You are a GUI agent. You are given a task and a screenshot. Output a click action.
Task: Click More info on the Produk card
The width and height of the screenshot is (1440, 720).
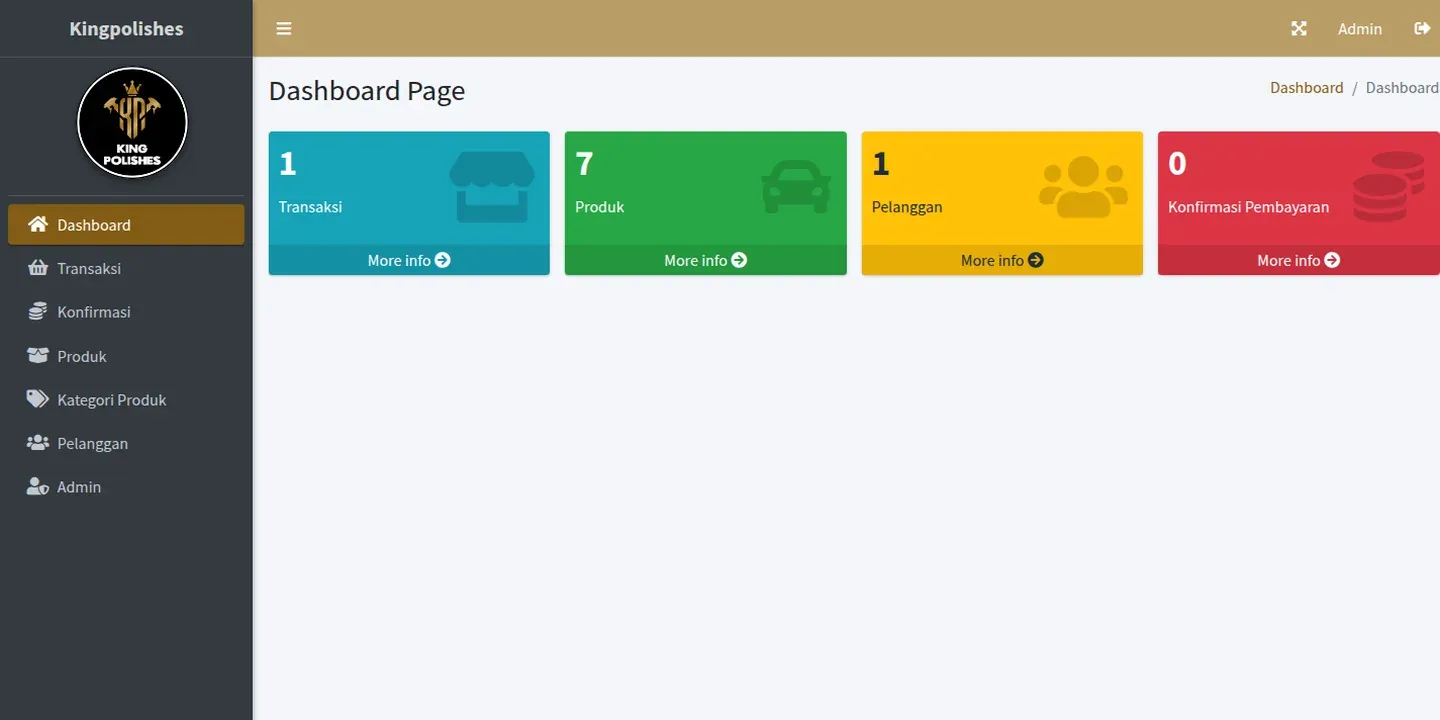coord(705,260)
